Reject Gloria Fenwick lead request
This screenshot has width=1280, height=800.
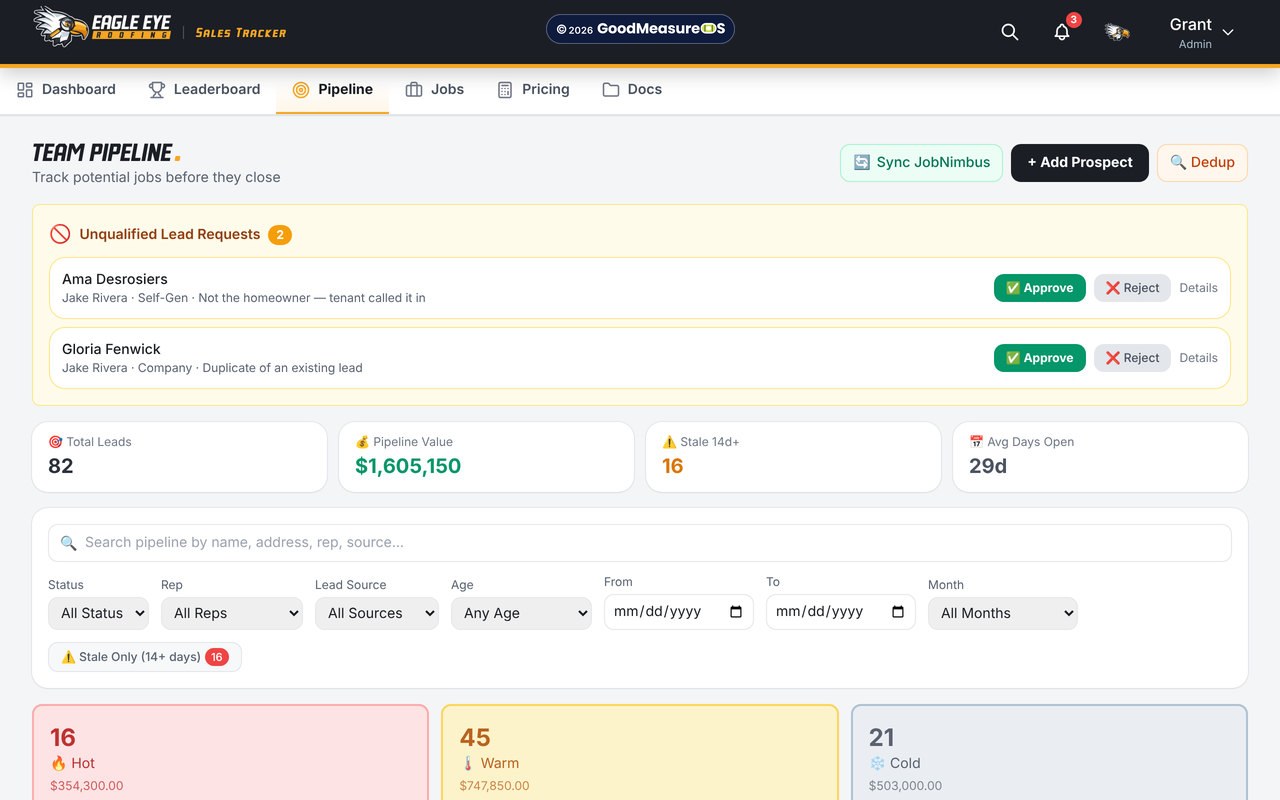tap(1132, 358)
